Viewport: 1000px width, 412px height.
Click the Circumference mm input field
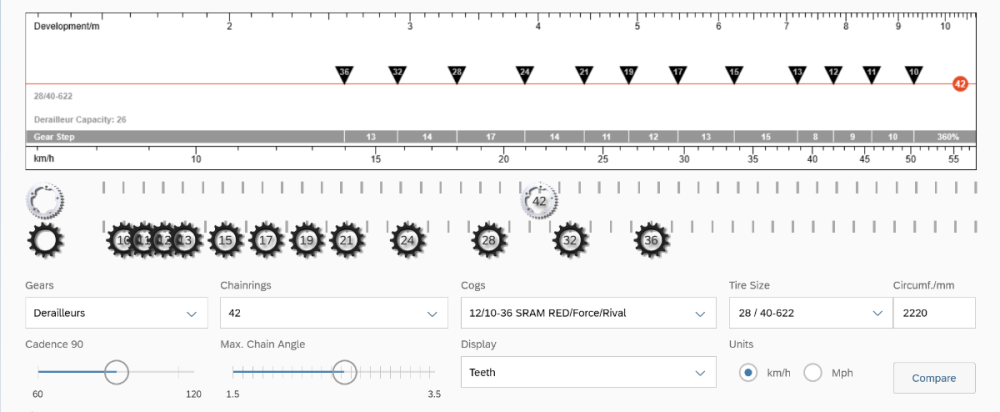coord(933,313)
